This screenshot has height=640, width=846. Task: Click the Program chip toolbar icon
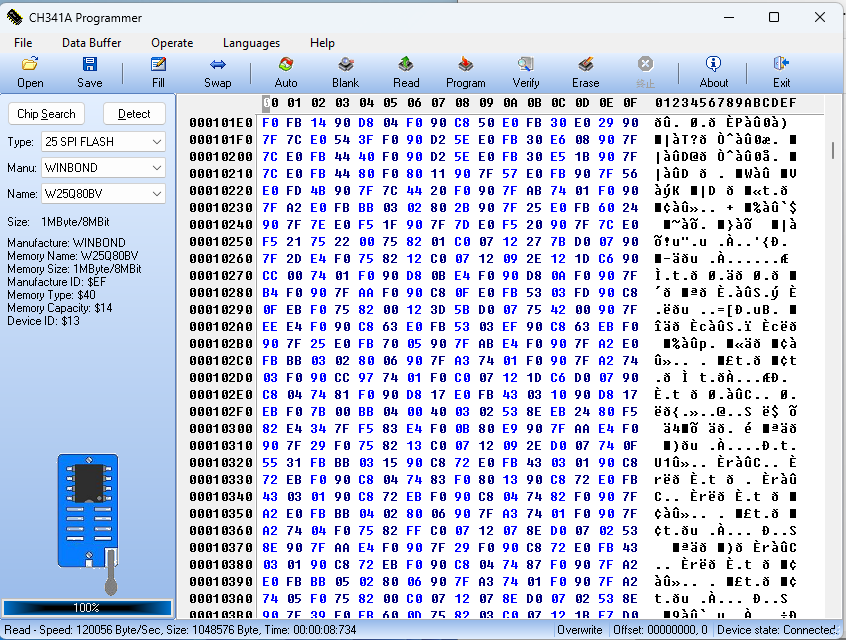[x=465, y=71]
